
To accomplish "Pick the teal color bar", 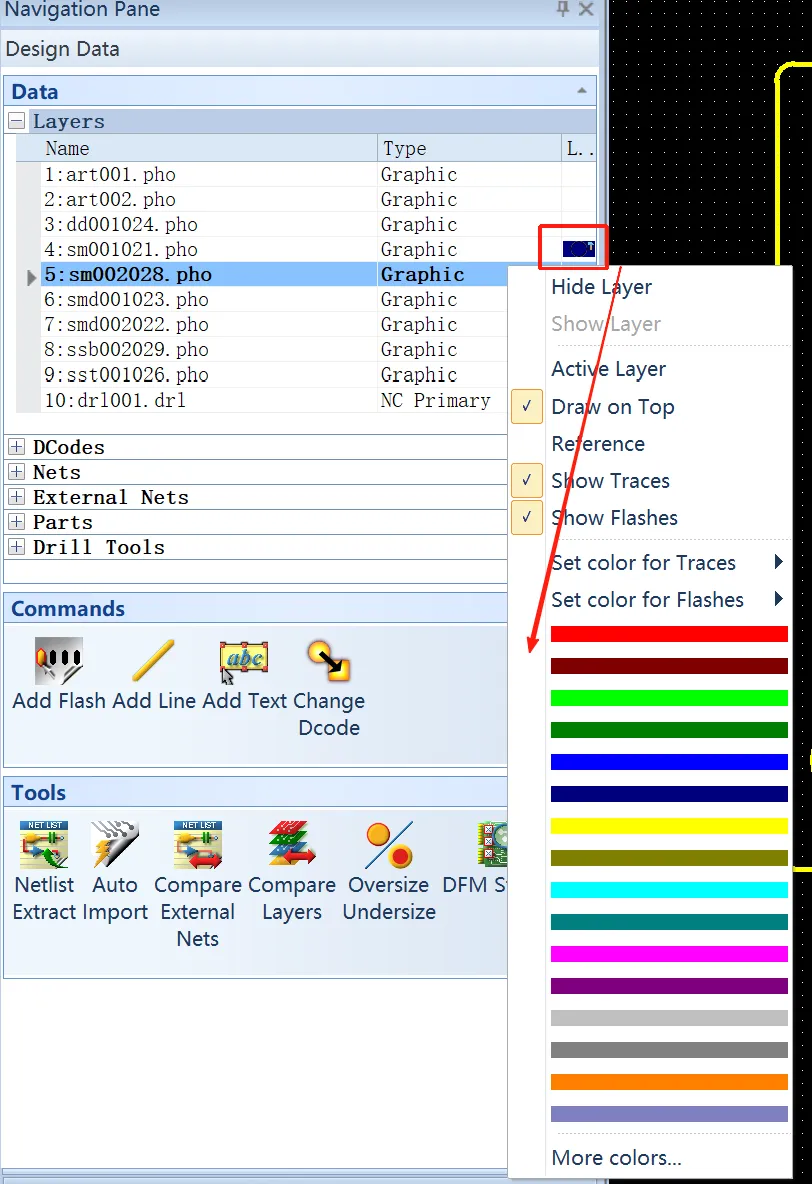I will pos(669,921).
